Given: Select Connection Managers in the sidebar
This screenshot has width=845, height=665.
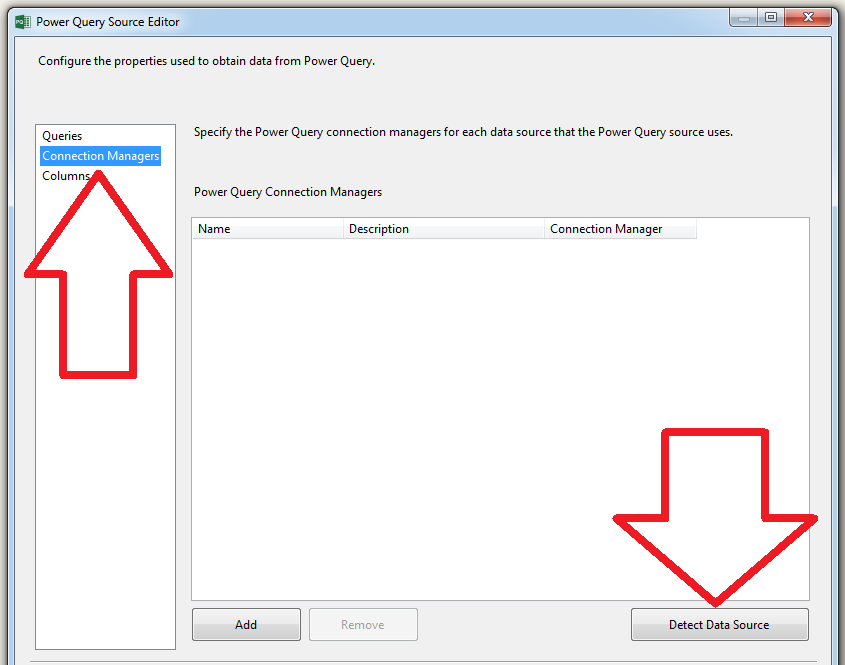Looking at the screenshot, I should pyautogui.click(x=101, y=156).
